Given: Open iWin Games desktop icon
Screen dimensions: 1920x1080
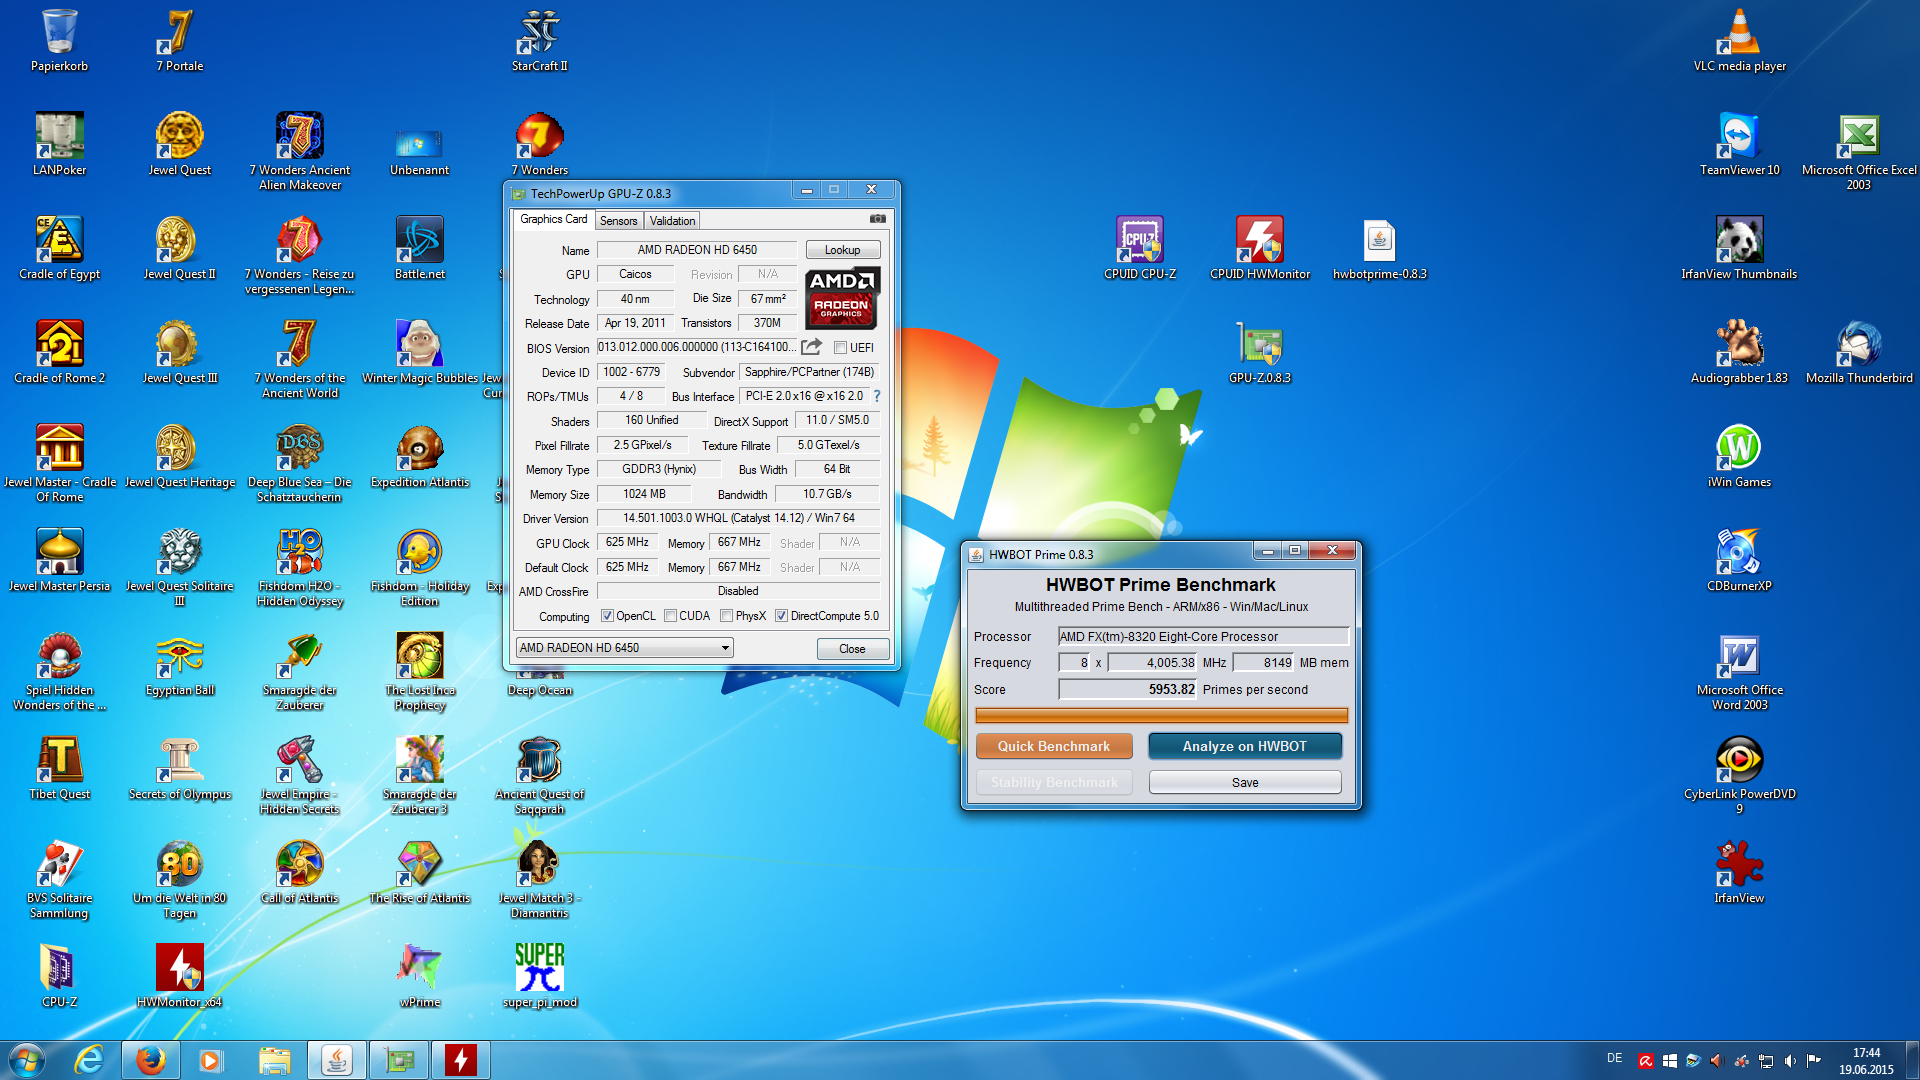Looking at the screenshot, I should click(1740, 456).
